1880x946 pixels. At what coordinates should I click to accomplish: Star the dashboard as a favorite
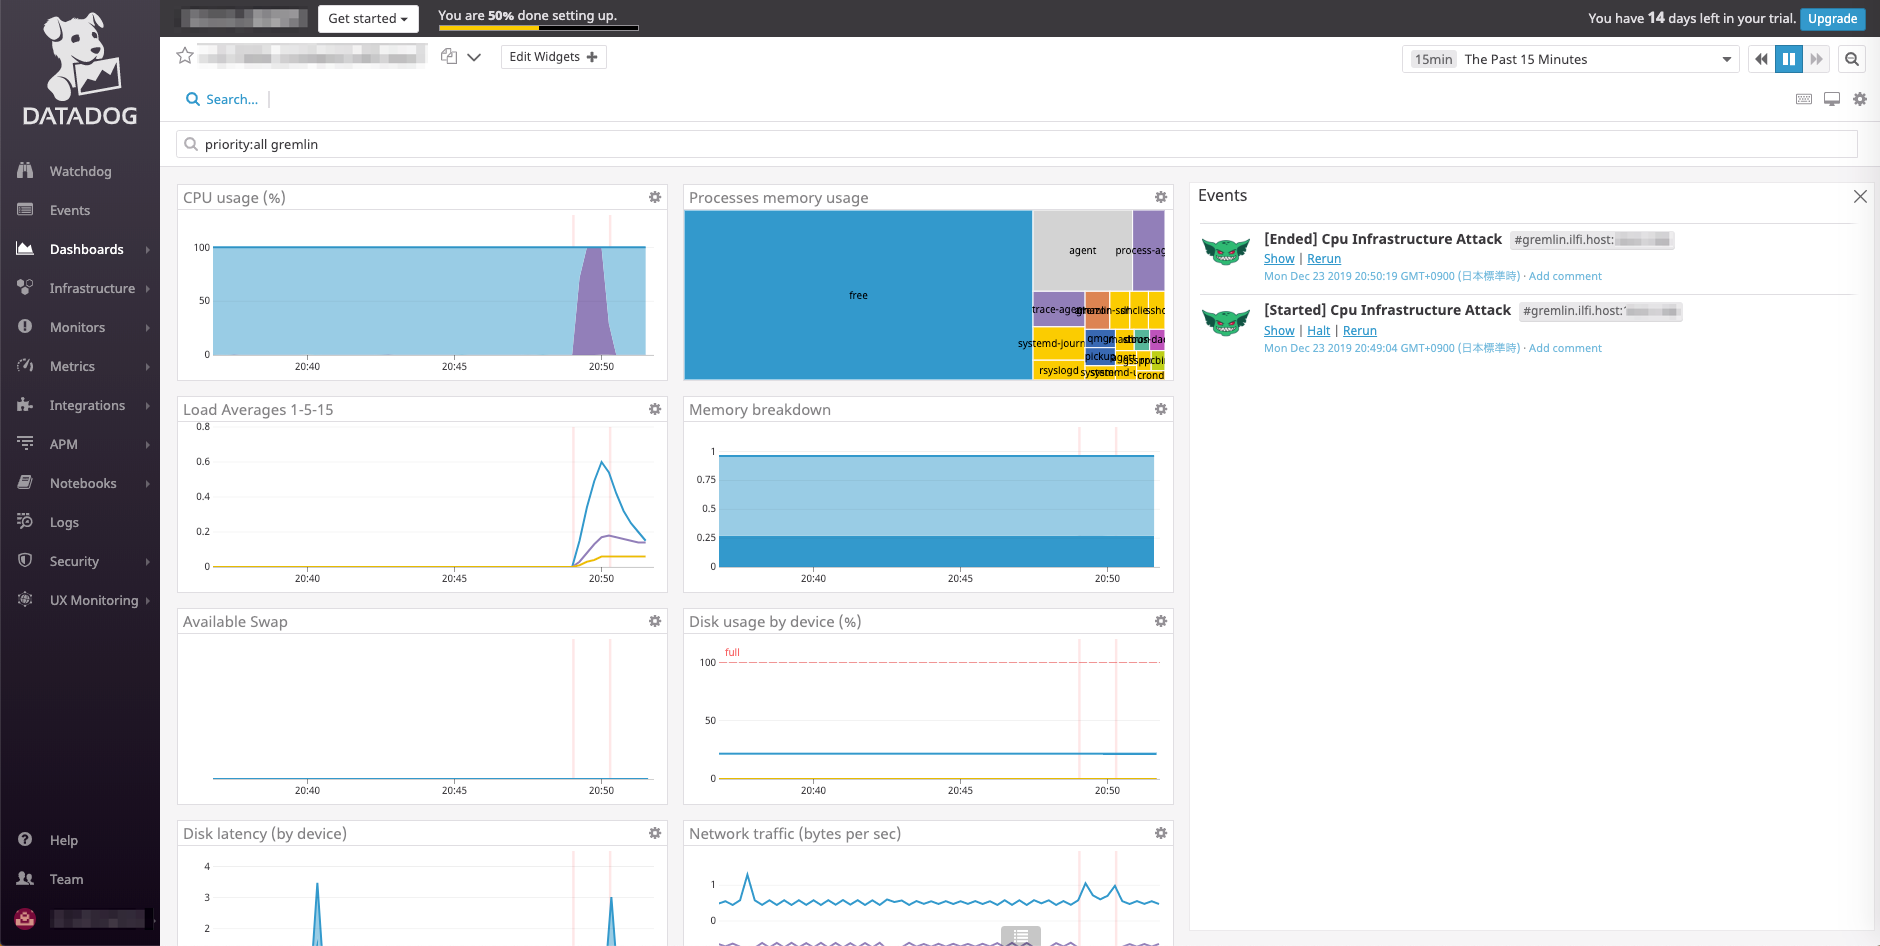tap(185, 56)
